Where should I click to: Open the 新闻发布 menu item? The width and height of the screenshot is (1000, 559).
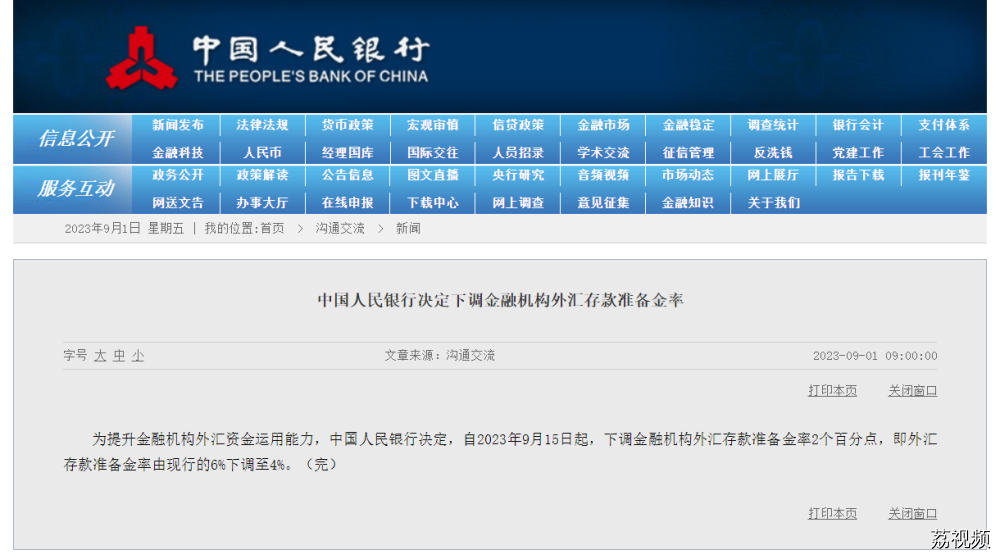(177, 125)
